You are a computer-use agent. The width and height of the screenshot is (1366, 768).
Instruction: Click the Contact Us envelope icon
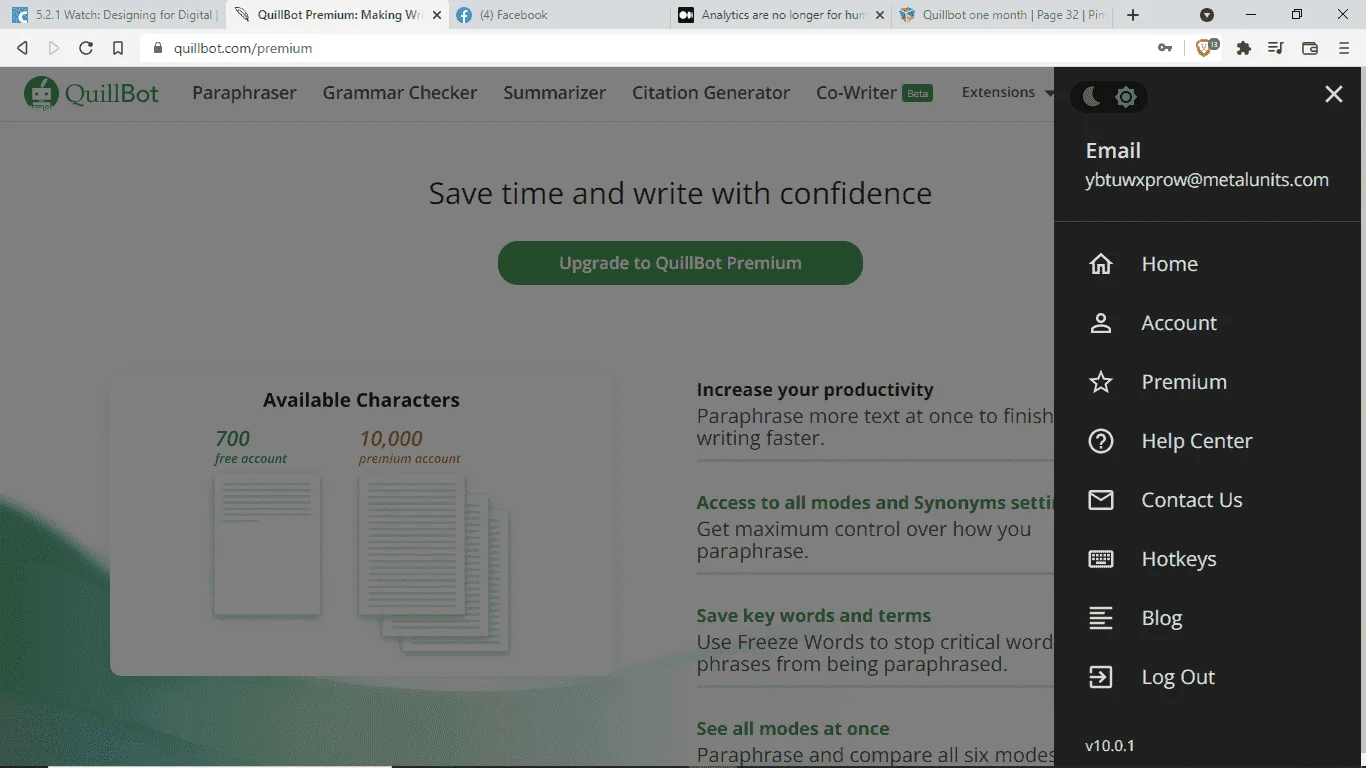point(1101,500)
